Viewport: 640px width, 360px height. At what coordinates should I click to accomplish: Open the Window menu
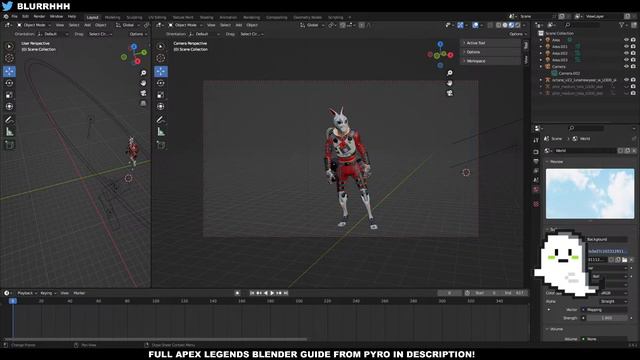pos(56,16)
